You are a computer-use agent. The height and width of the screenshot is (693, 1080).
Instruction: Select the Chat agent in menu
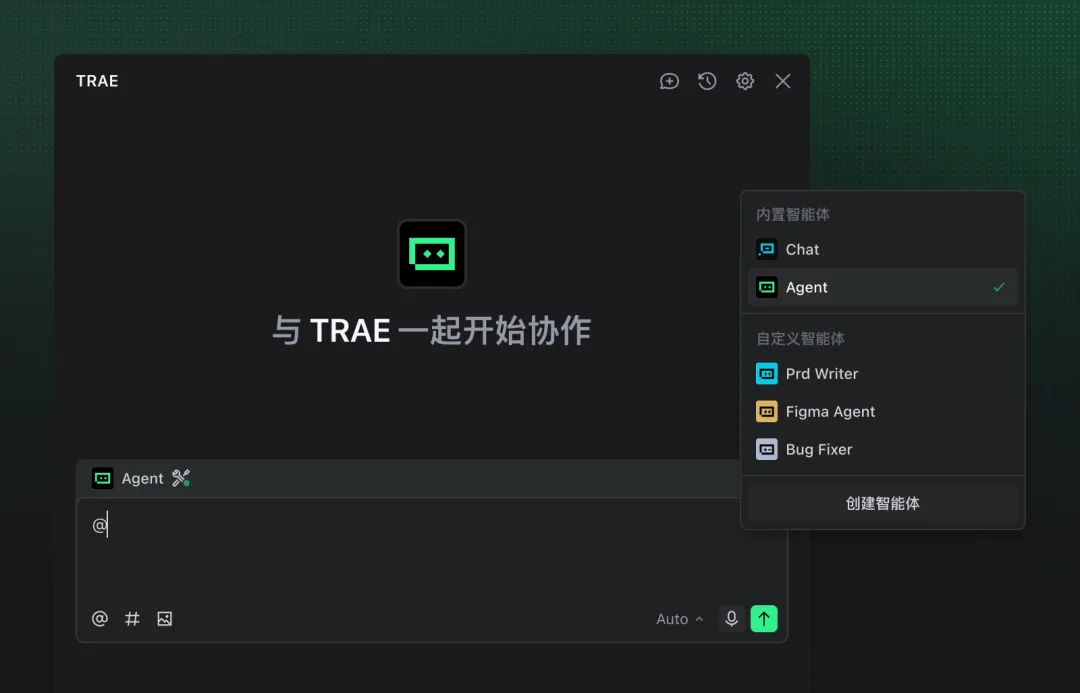[x=882, y=249]
